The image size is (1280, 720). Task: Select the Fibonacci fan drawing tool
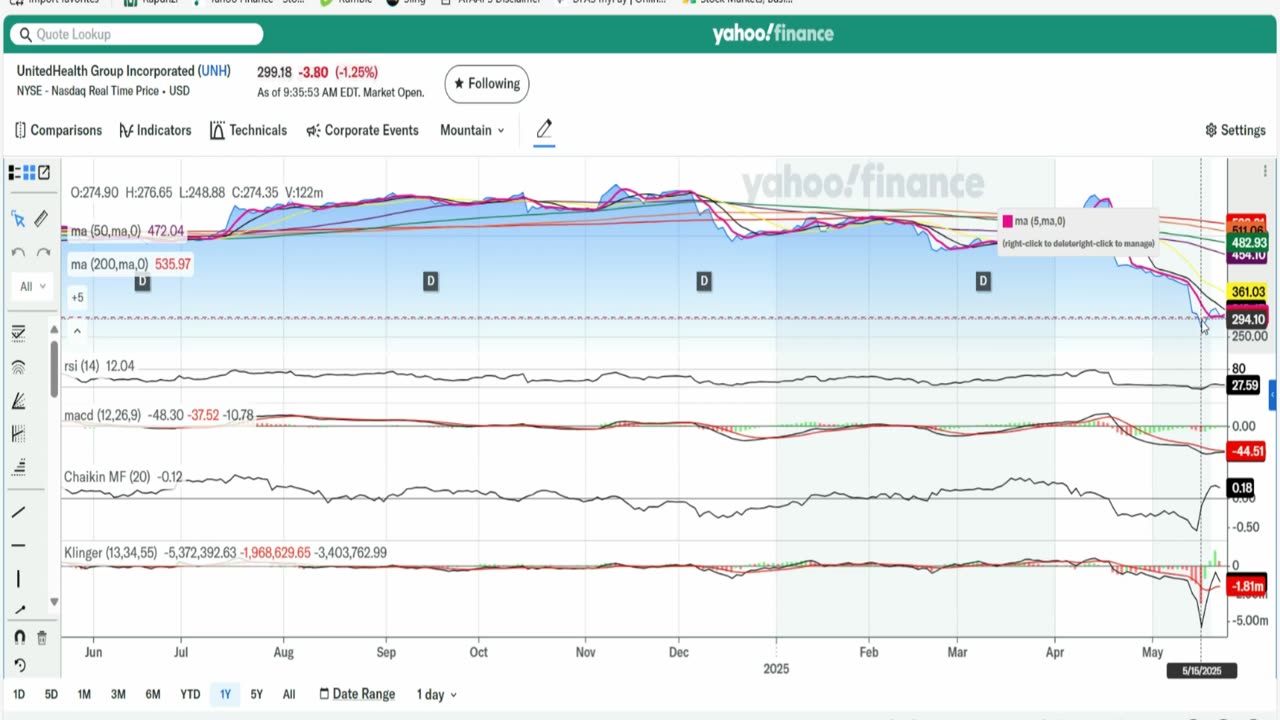click(18, 401)
